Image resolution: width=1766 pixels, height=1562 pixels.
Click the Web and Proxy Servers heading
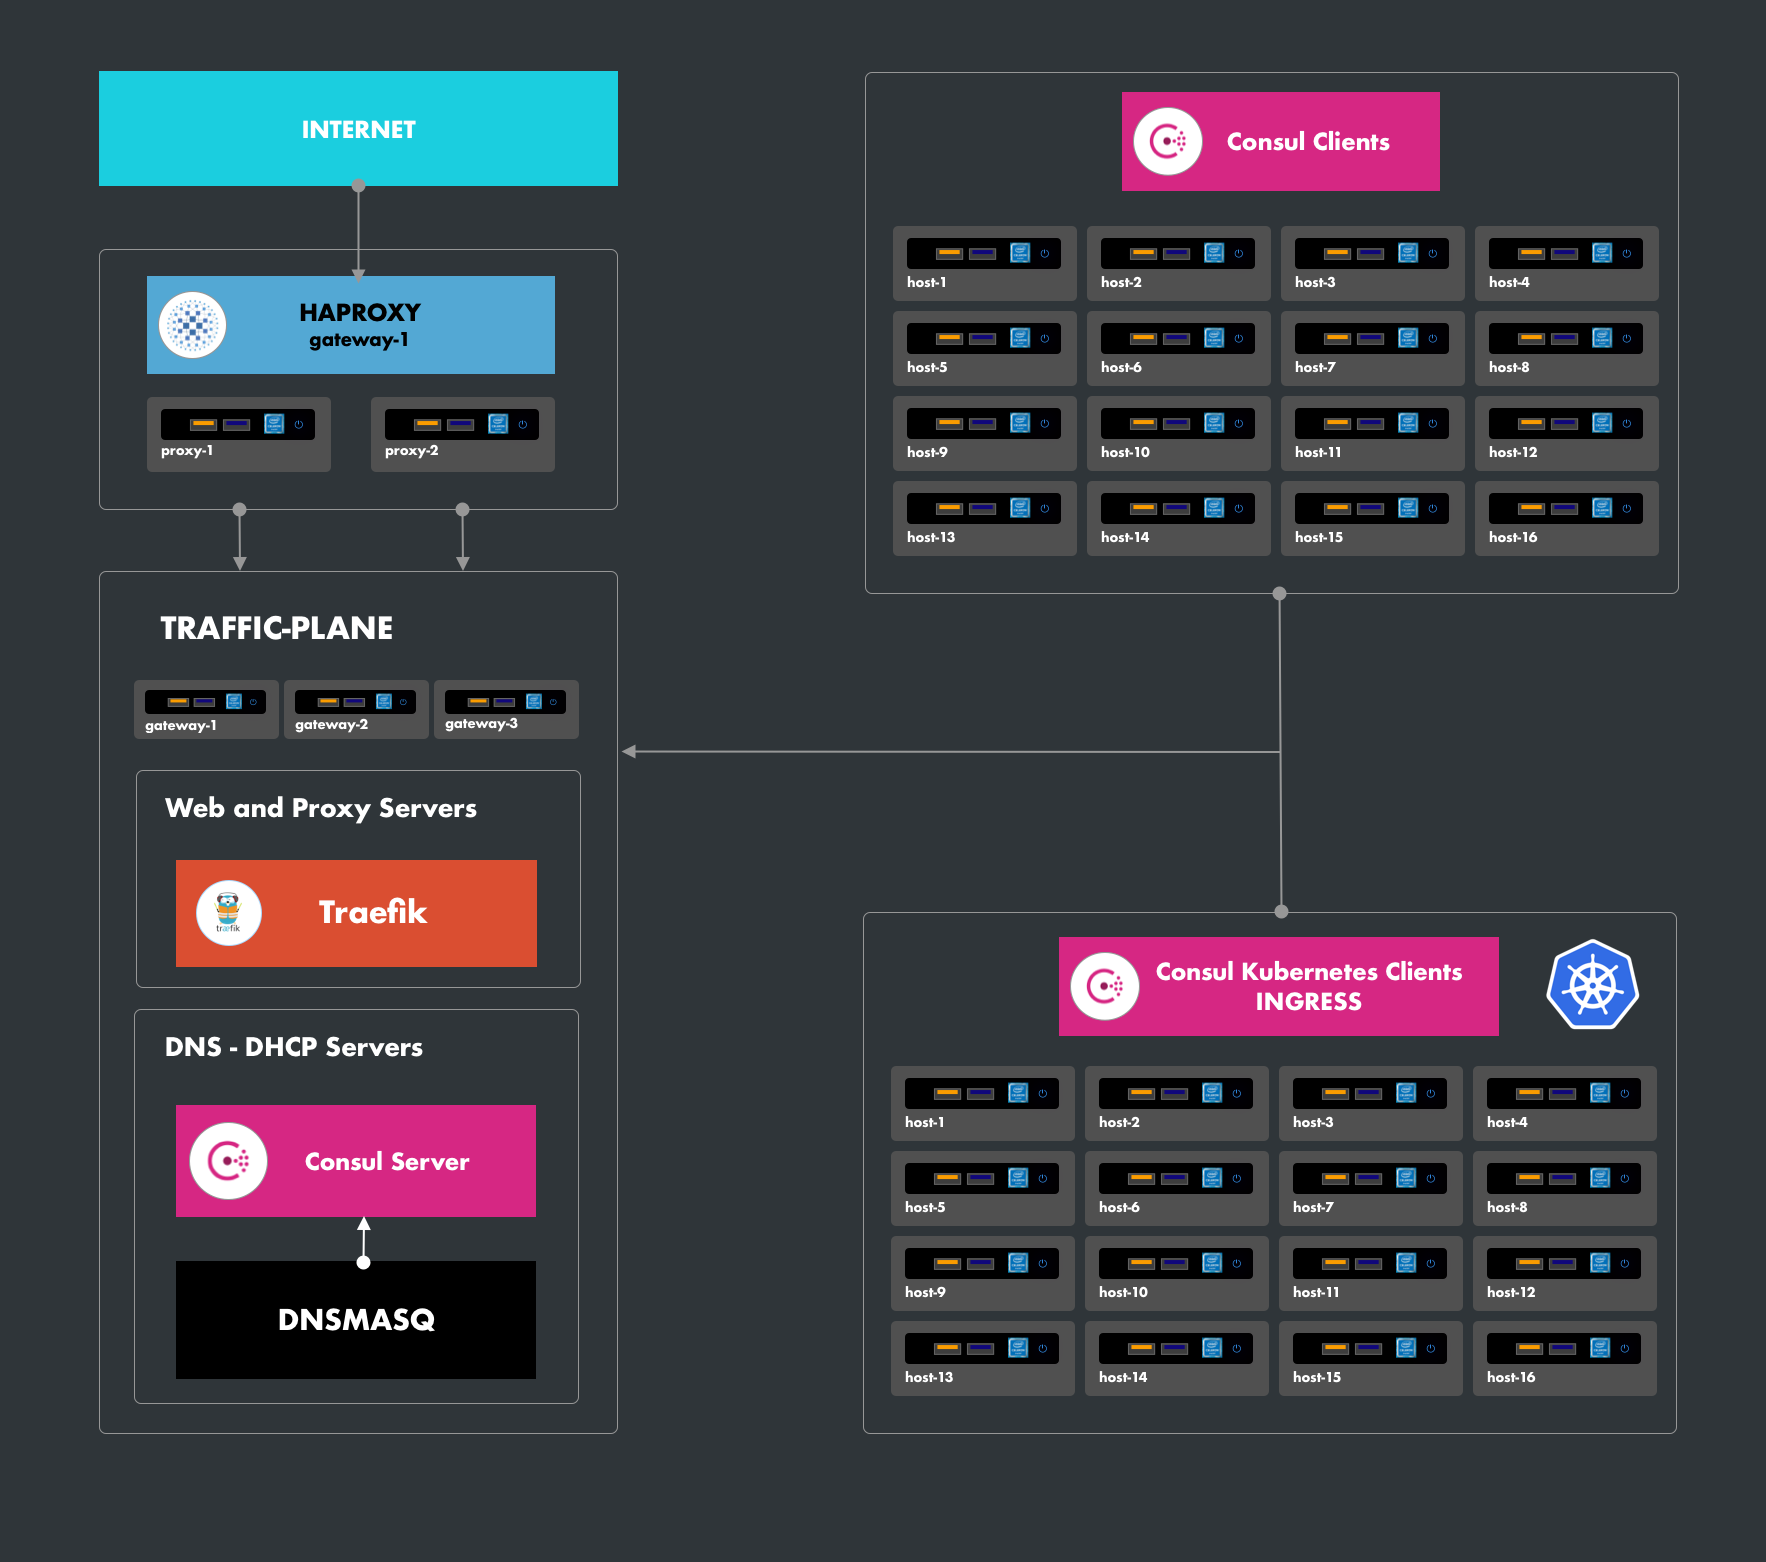click(x=320, y=808)
